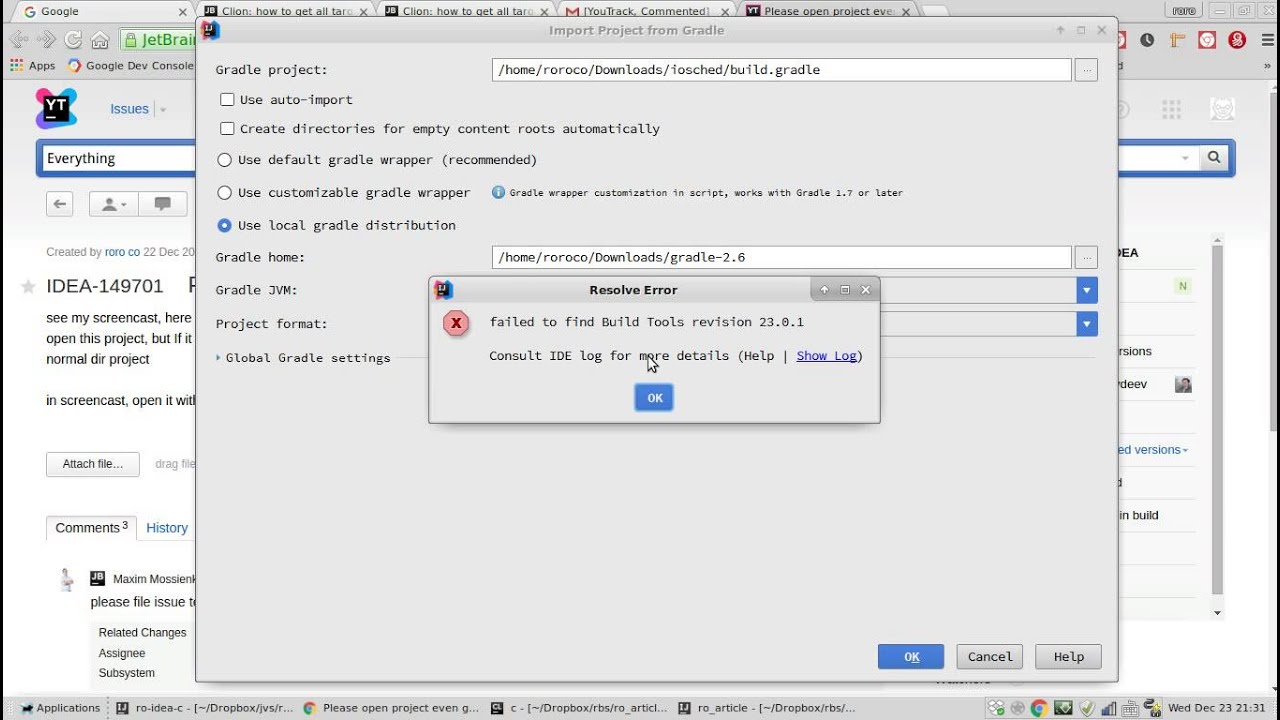This screenshot has width=1280, height=720.
Task: Click the comment bubble toolbar button
Action: pyautogui.click(x=162, y=204)
